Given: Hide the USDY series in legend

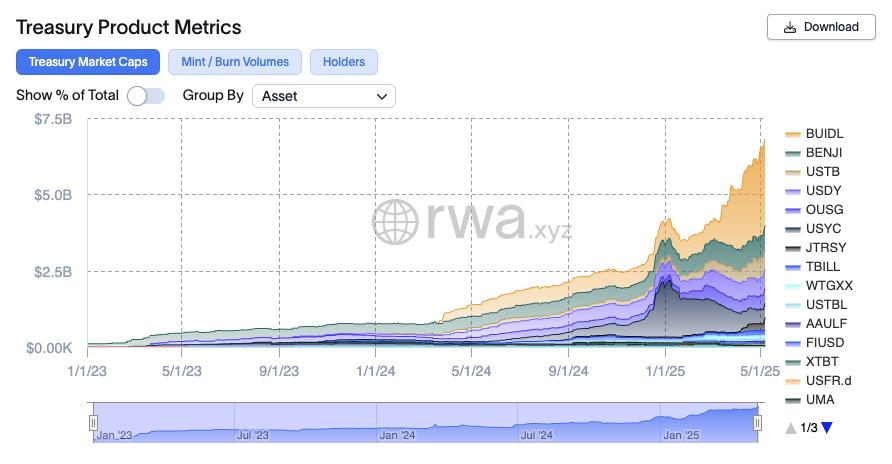Looking at the screenshot, I should pos(793,191).
